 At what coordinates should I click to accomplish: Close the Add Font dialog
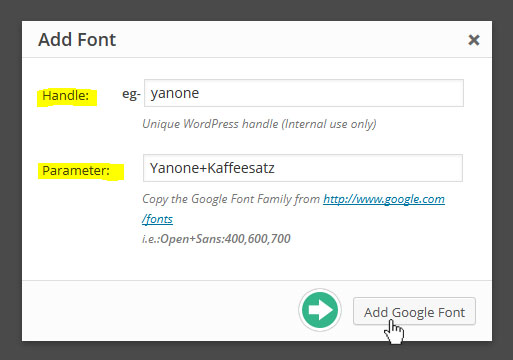point(474,40)
